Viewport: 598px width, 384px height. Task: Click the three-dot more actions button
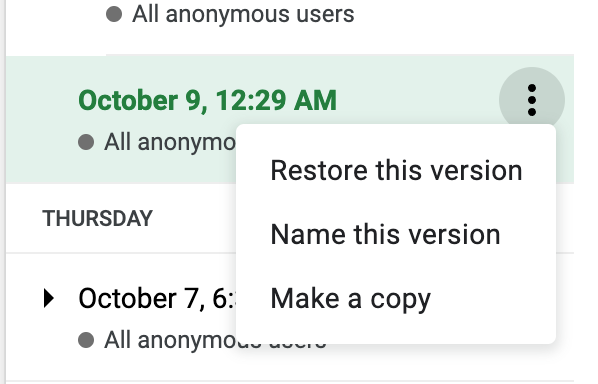532,100
